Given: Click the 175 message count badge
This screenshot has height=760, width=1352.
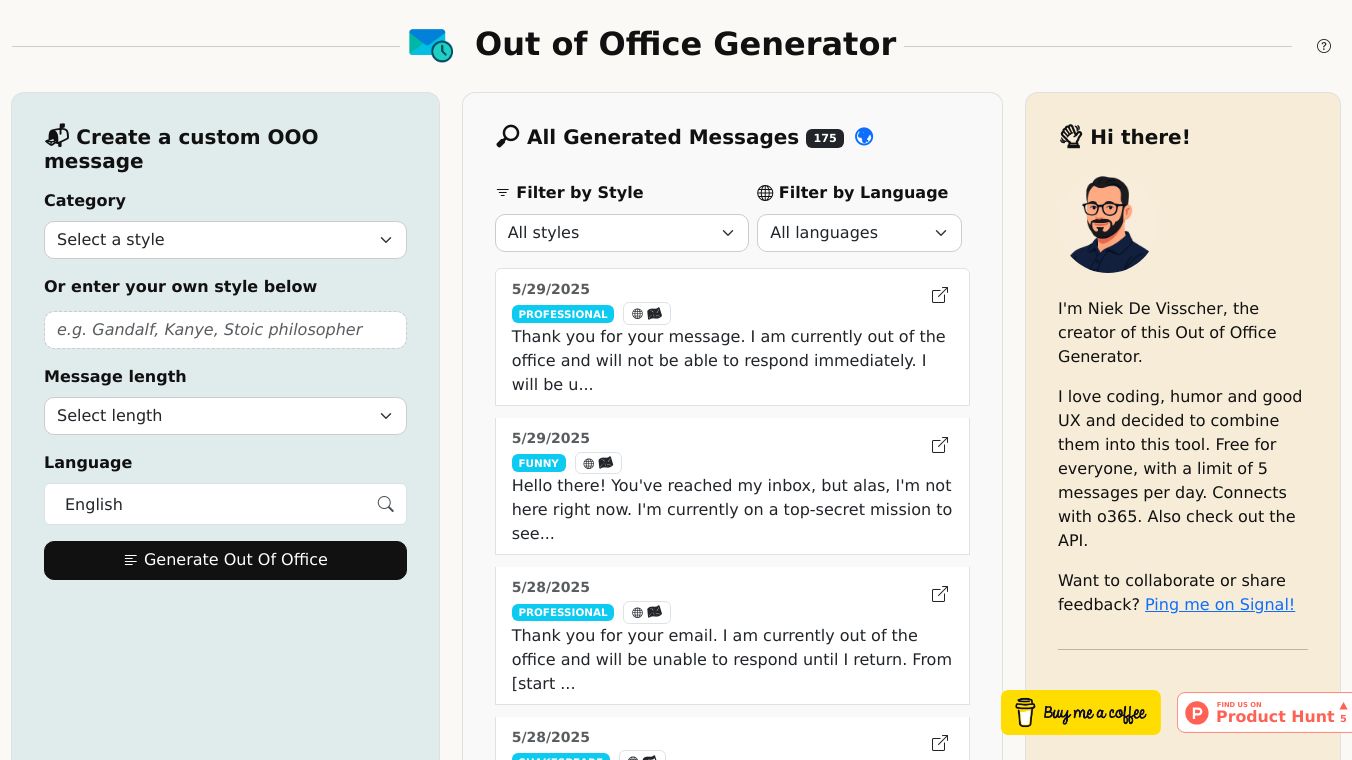Looking at the screenshot, I should (825, 138).
